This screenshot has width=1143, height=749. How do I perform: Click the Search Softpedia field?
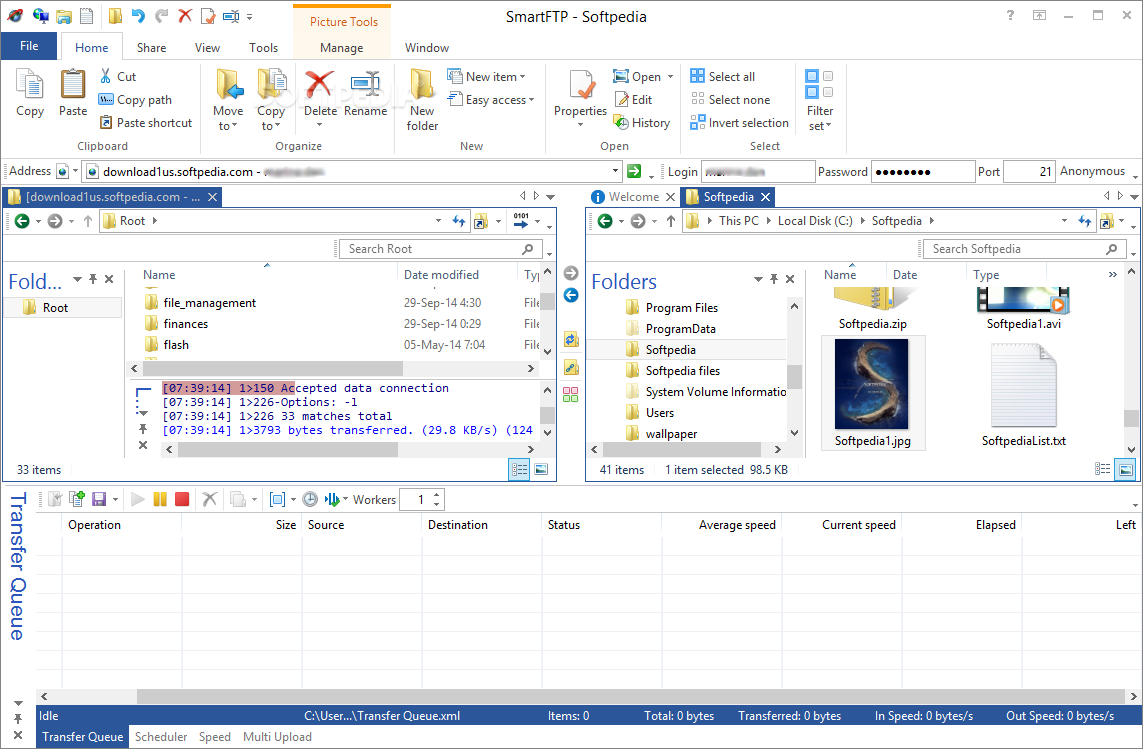[1024, 249]
